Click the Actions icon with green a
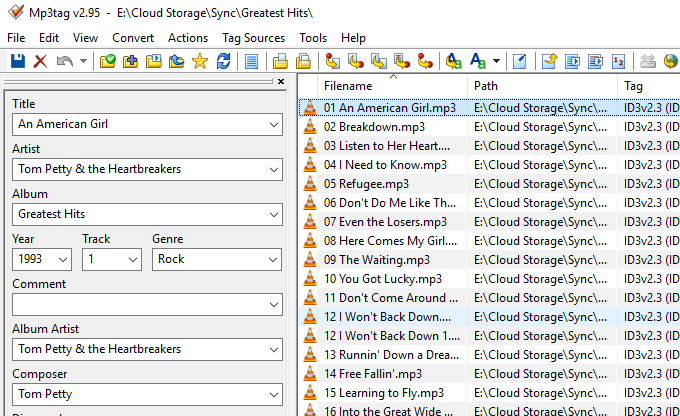680x416 pixels. 454,61
